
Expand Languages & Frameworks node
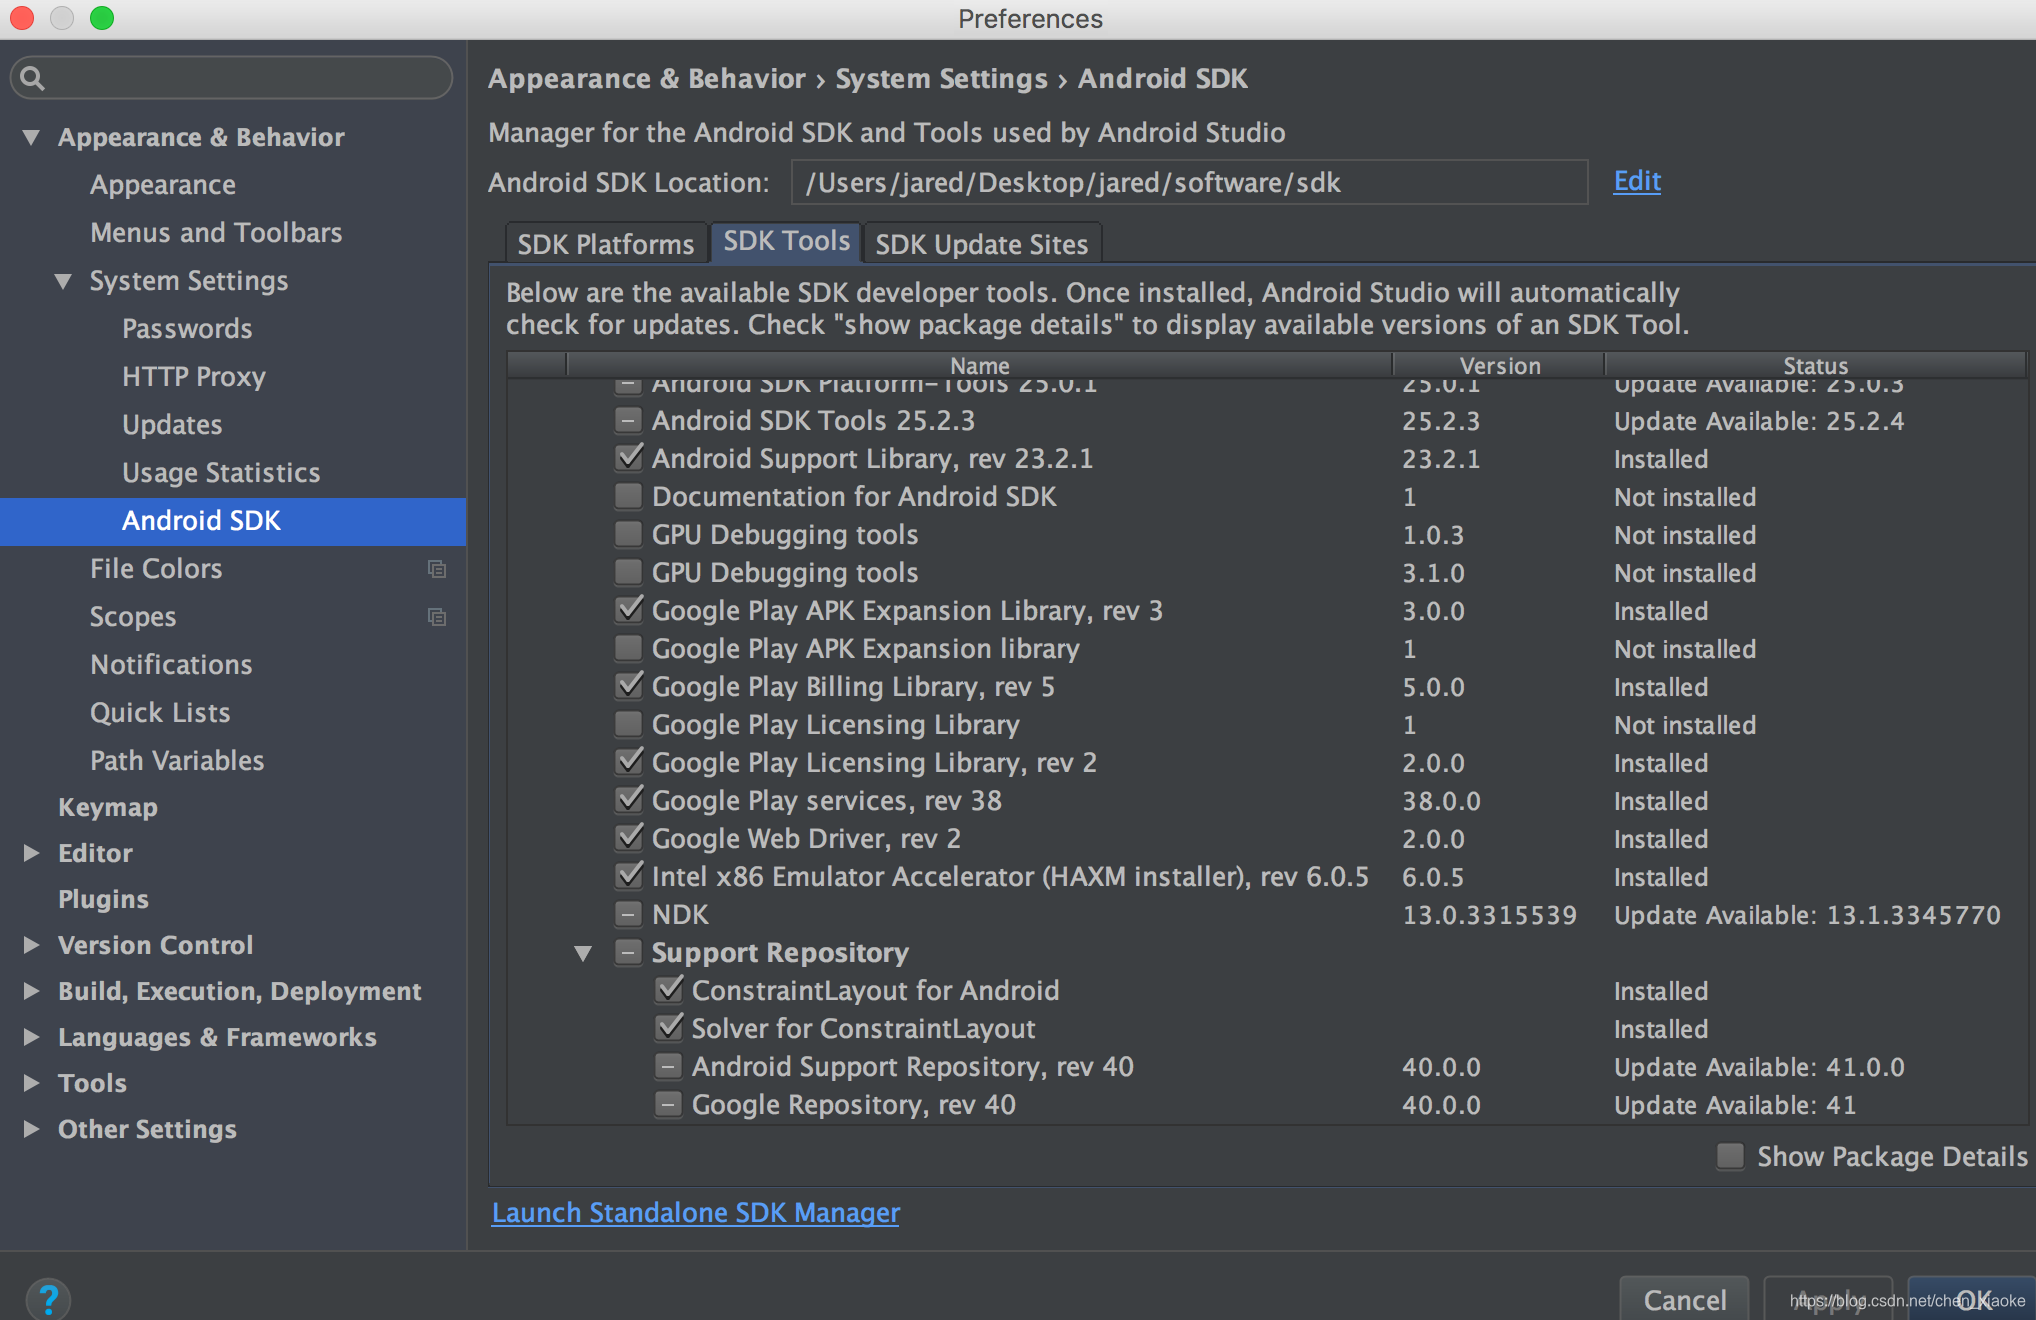tap(31, 1037)
